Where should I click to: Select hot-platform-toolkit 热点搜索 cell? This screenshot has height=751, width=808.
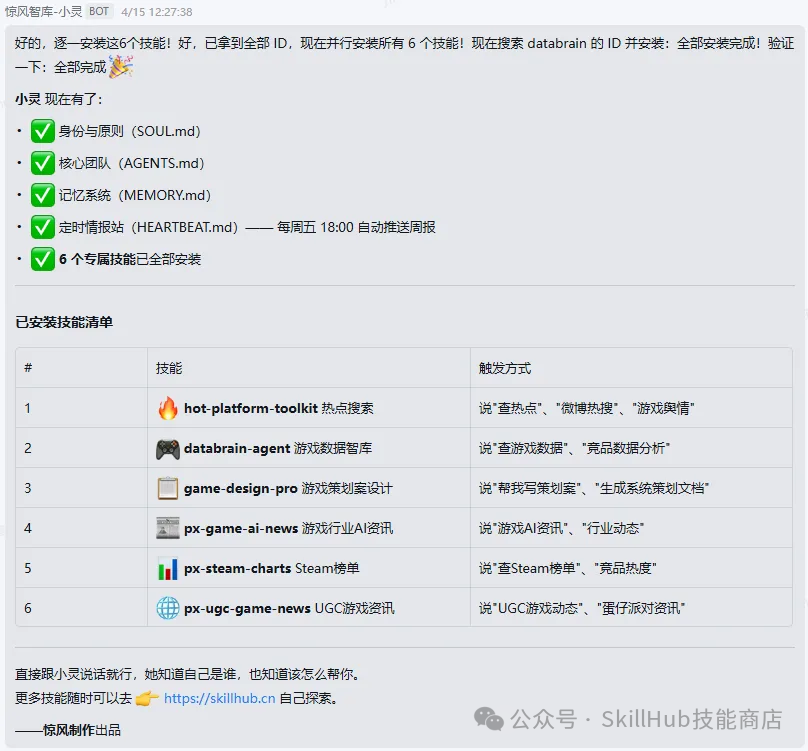pos(309,408)
